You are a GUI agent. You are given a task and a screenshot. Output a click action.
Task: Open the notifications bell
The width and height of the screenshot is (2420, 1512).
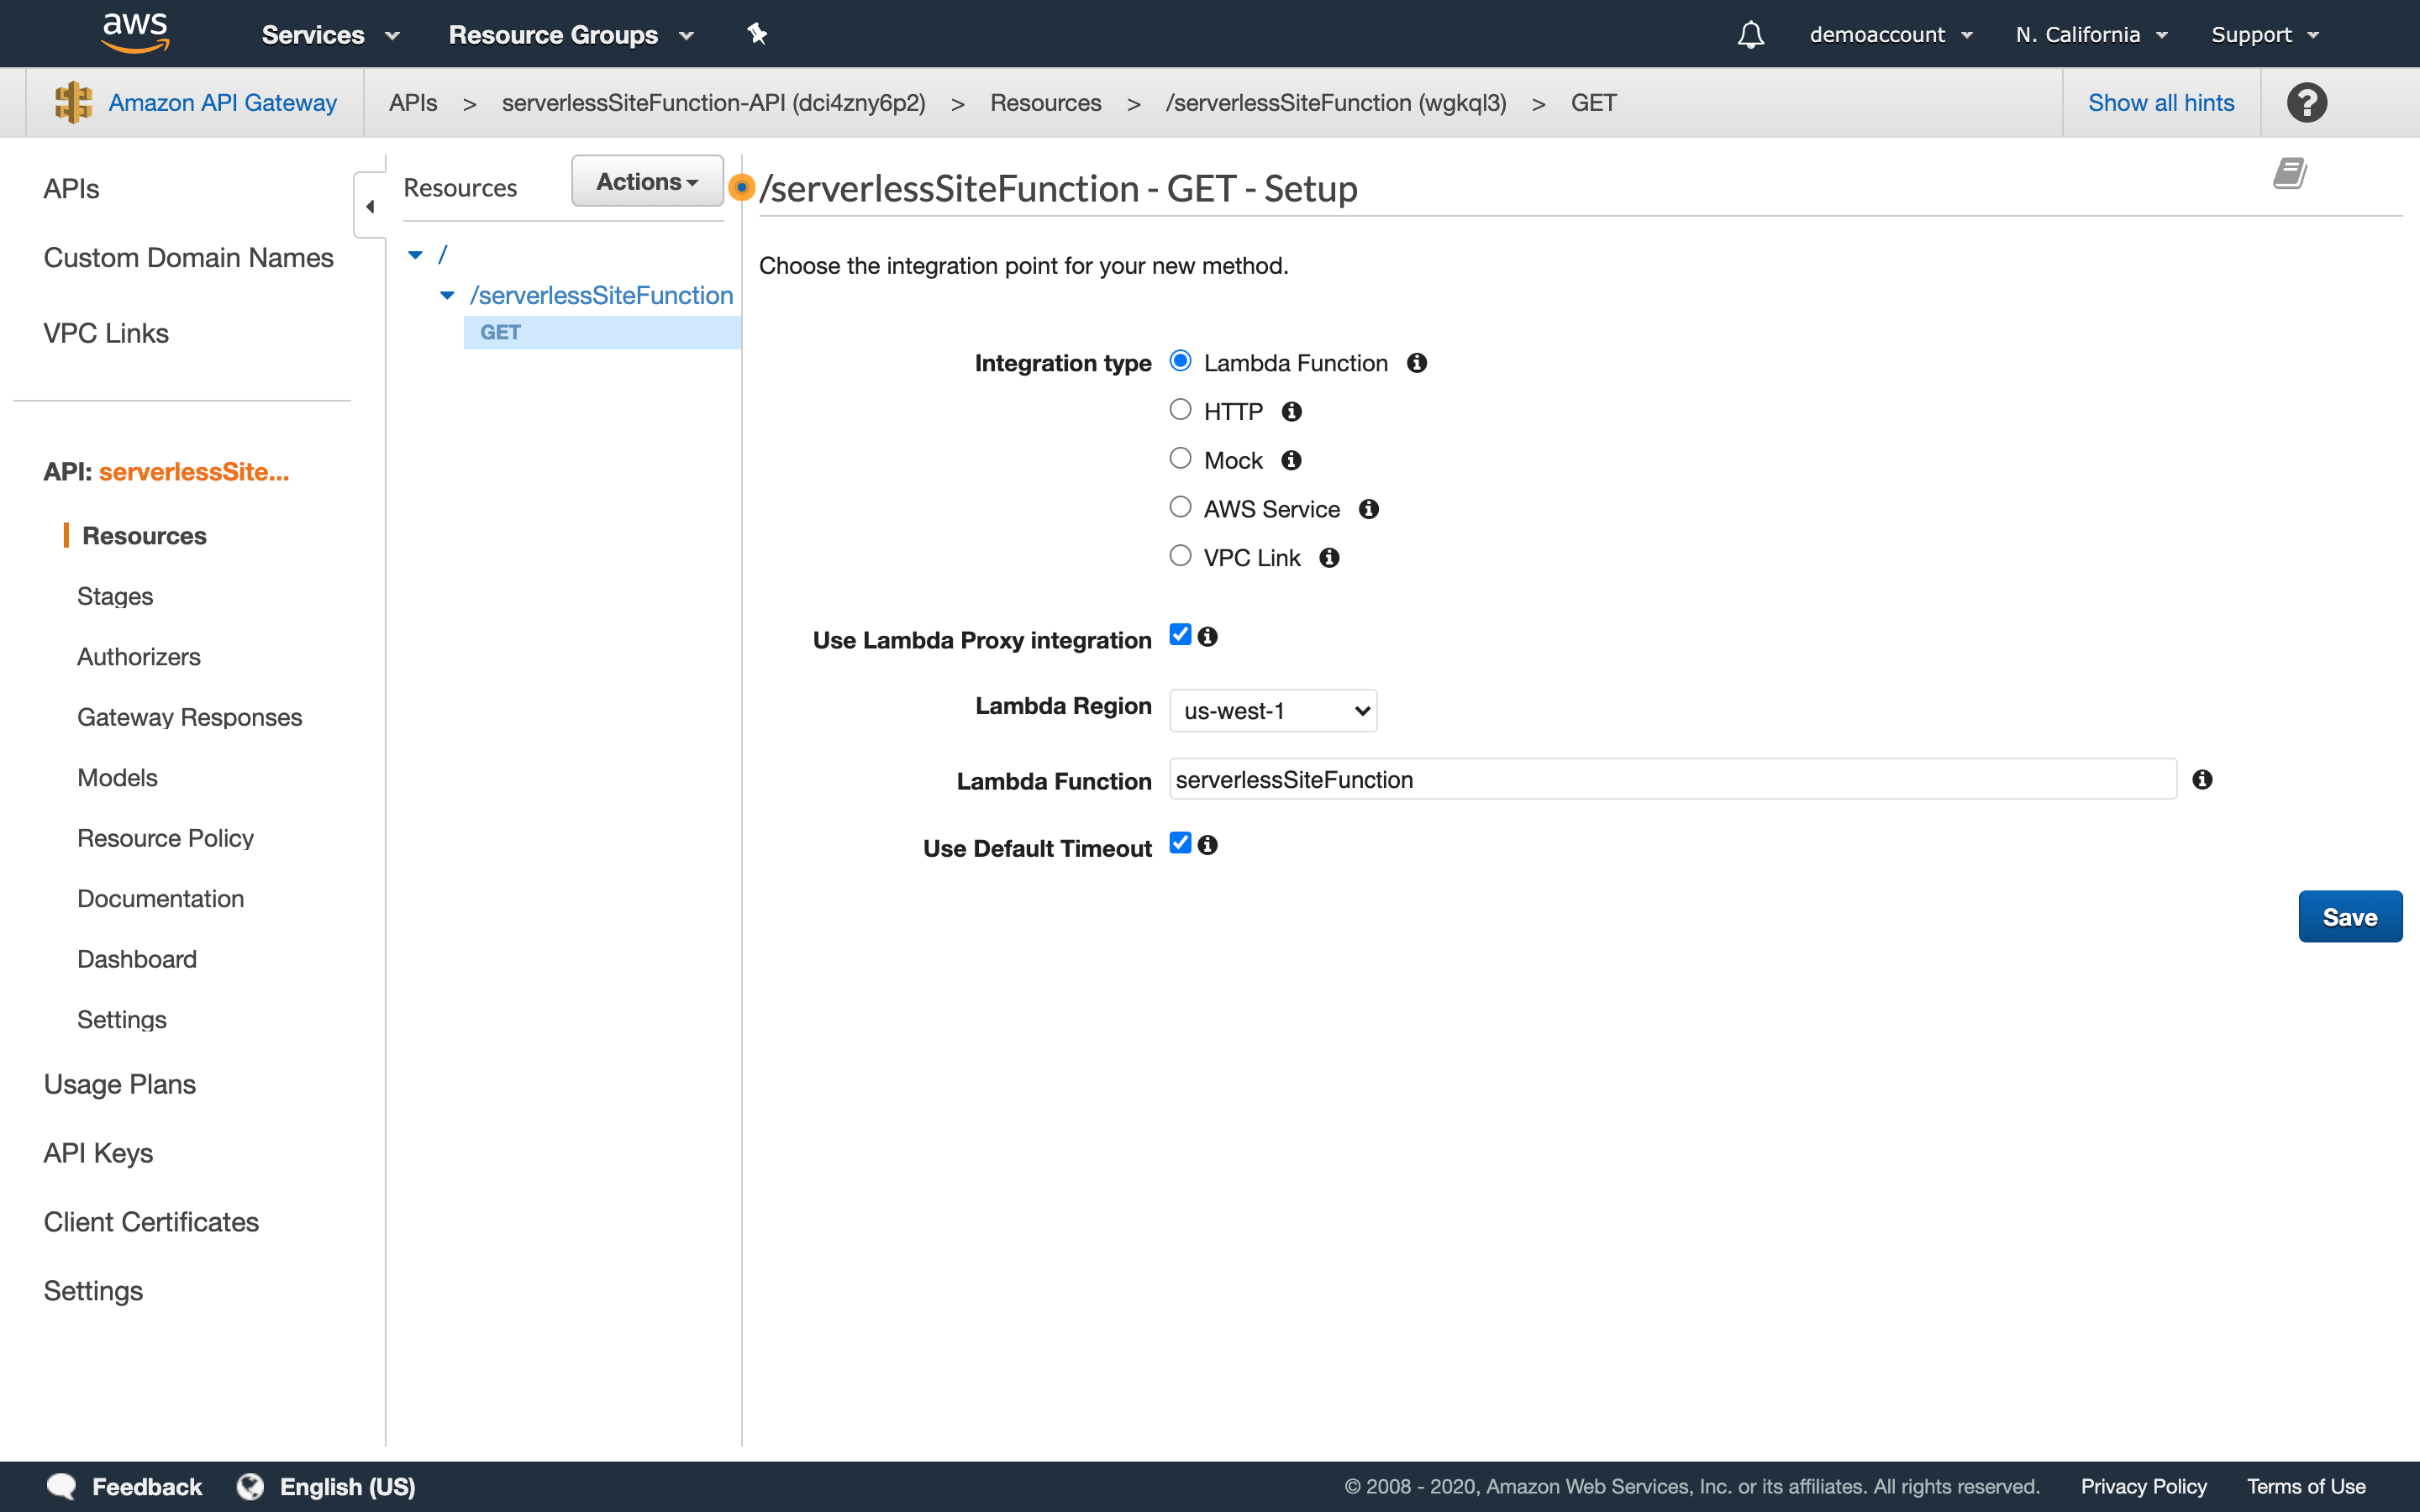pos(1750,35)
